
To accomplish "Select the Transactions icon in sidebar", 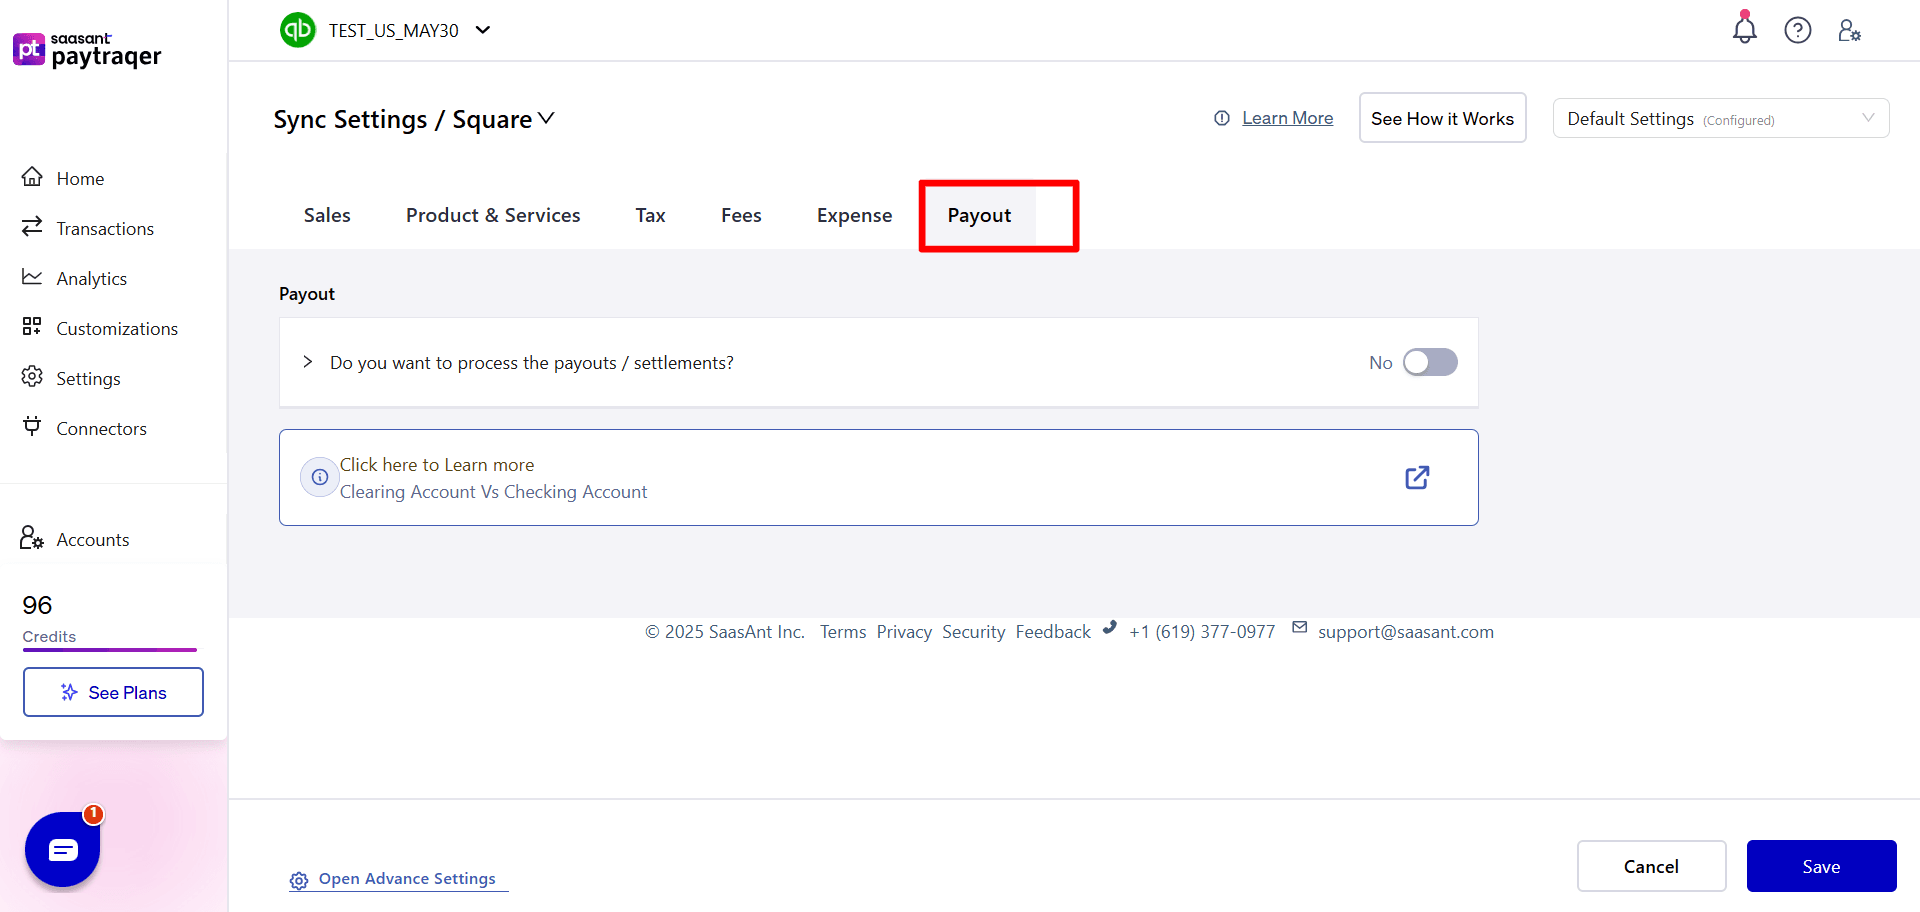I will point(31,227).
